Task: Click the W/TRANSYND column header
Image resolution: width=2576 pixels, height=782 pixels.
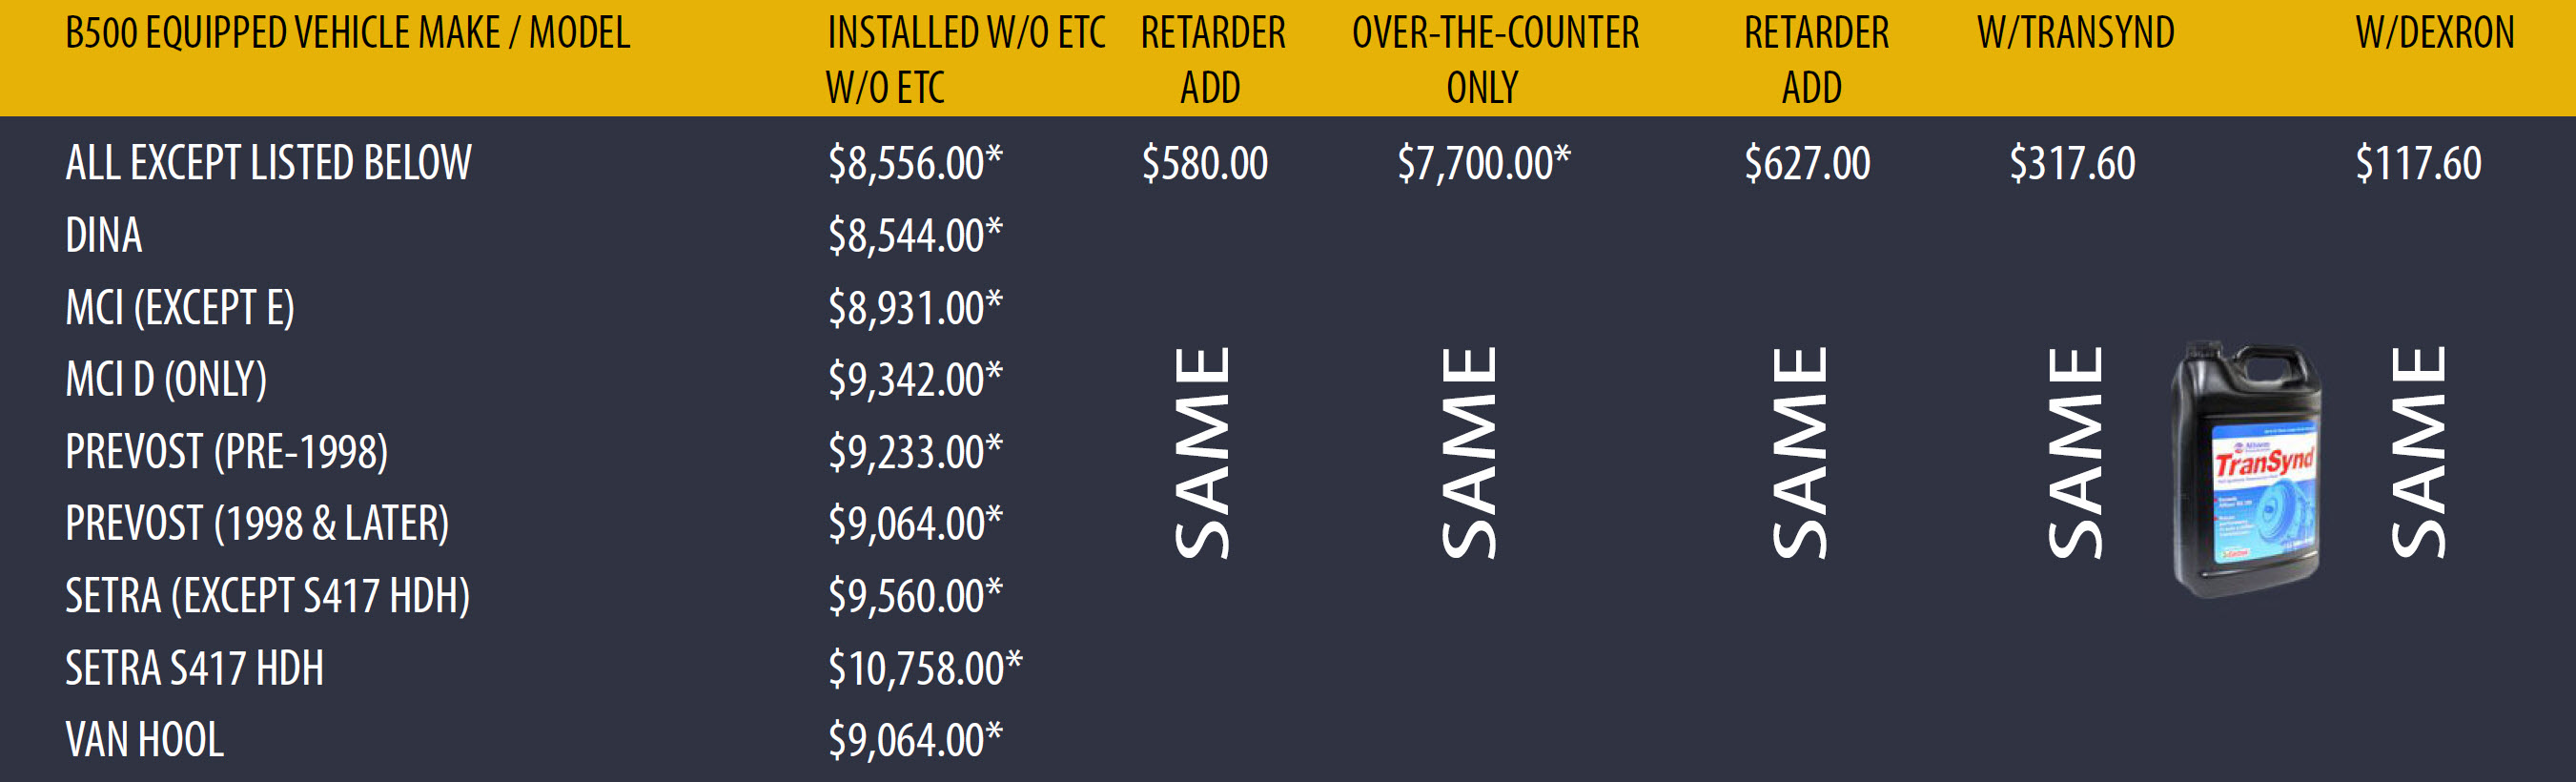Action: tap(2075, 33)
